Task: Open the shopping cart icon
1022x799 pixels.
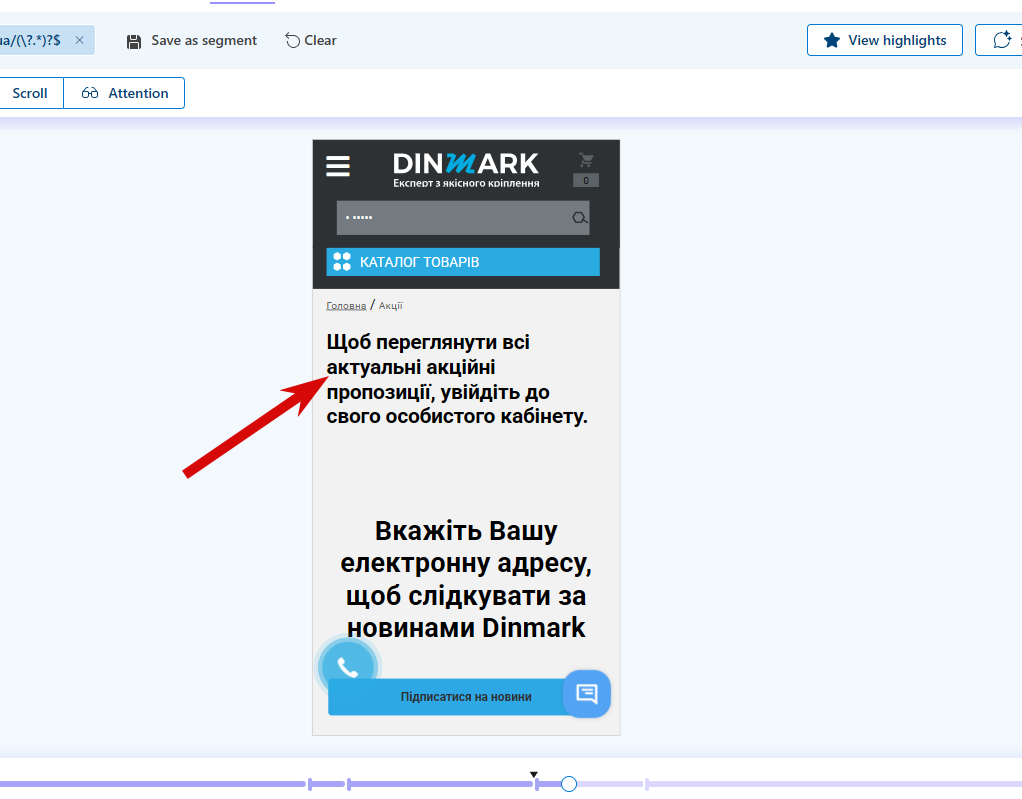Action: coord(586,160)
